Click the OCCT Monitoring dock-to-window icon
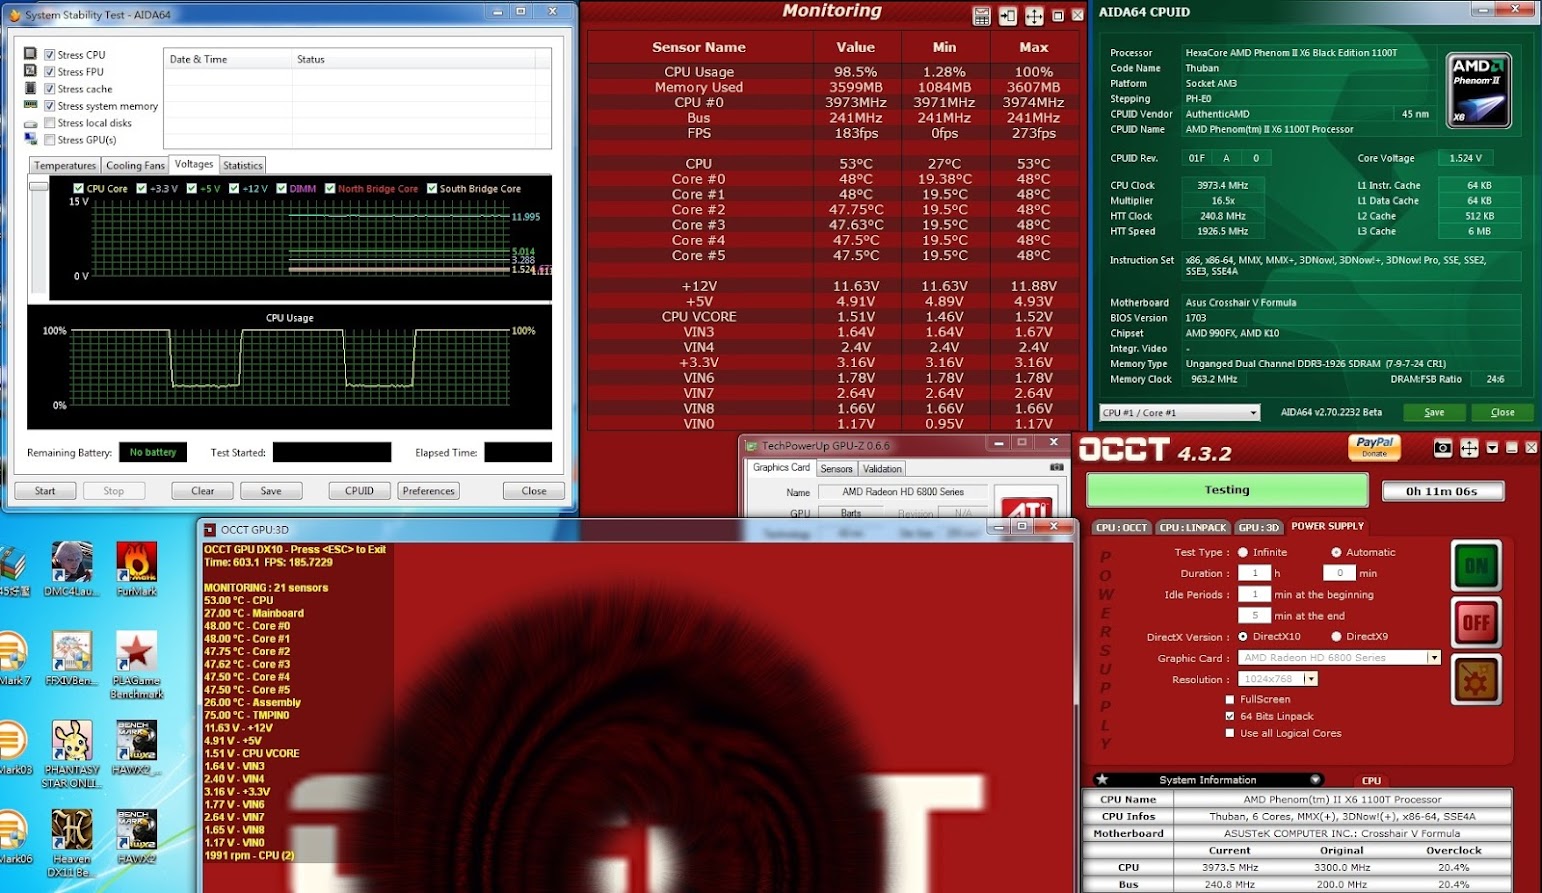This screenshot has width=1542, height=893. click(1008, 16)
